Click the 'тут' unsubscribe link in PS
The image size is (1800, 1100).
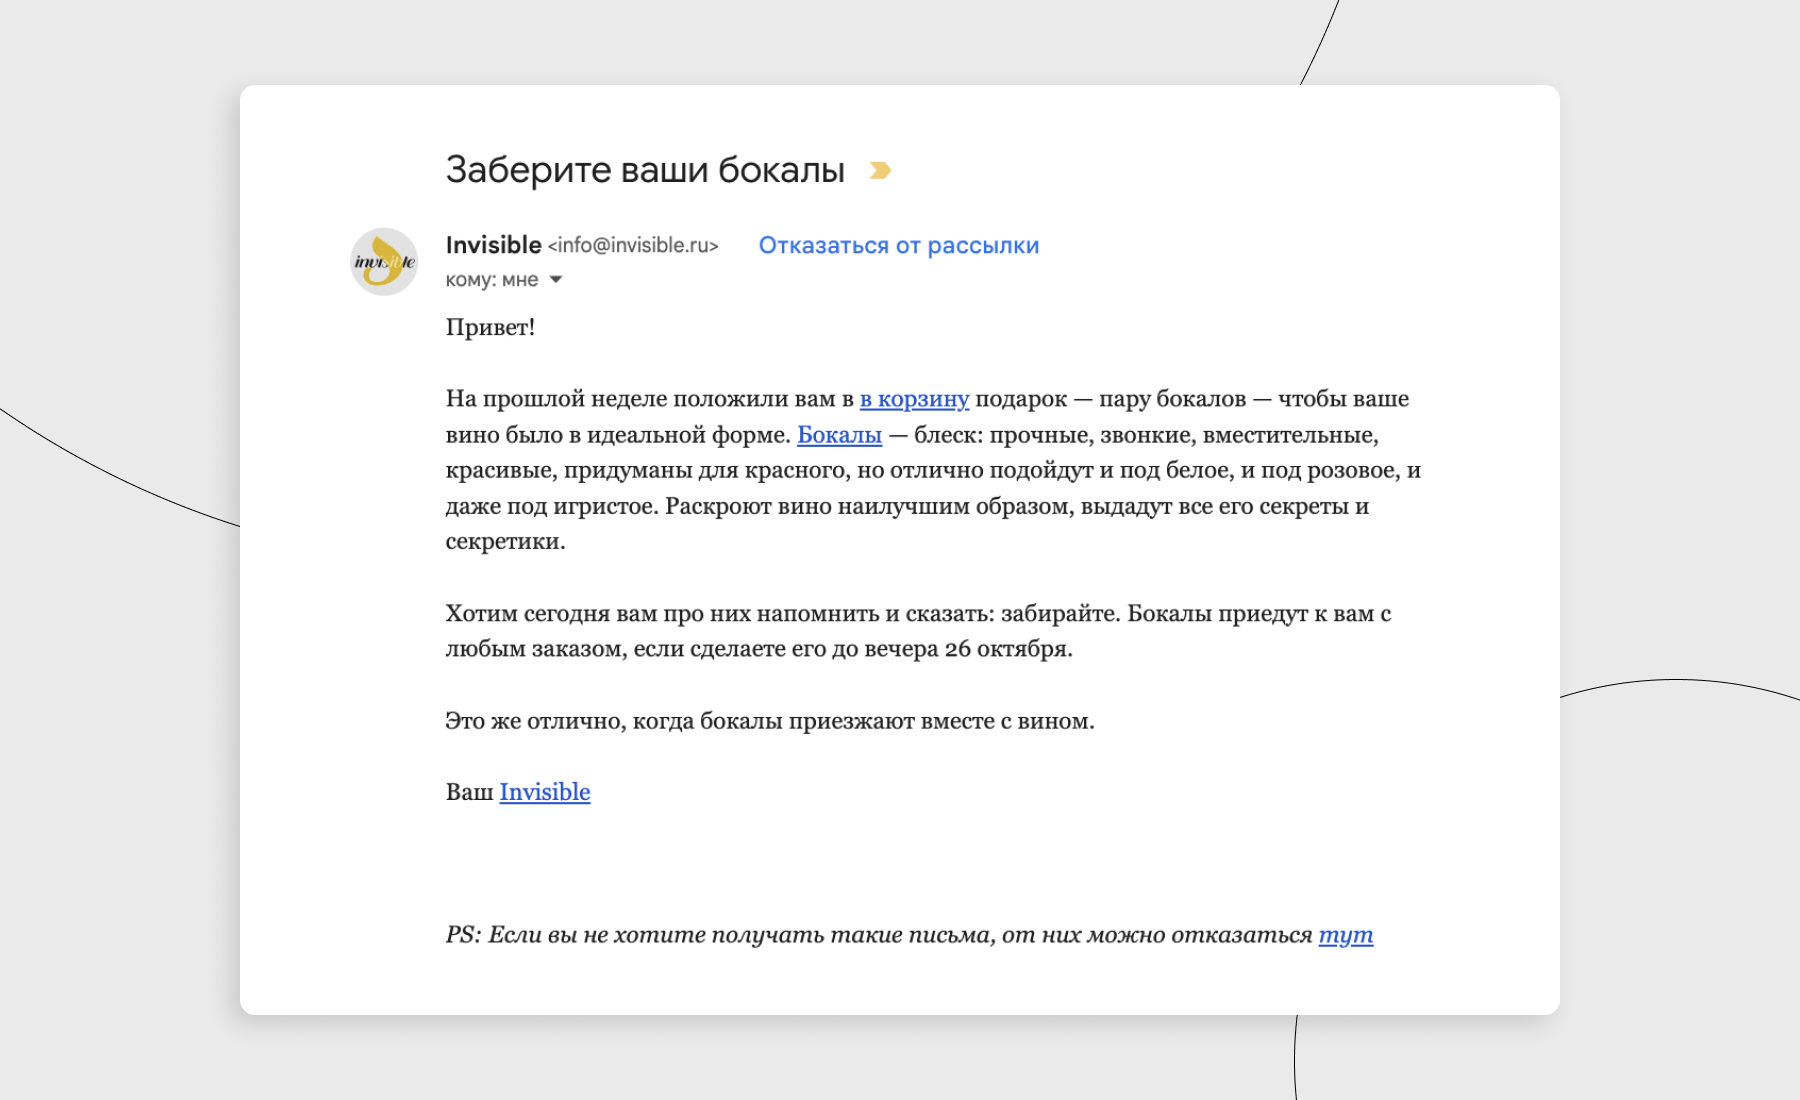(x=1346, y=935)
